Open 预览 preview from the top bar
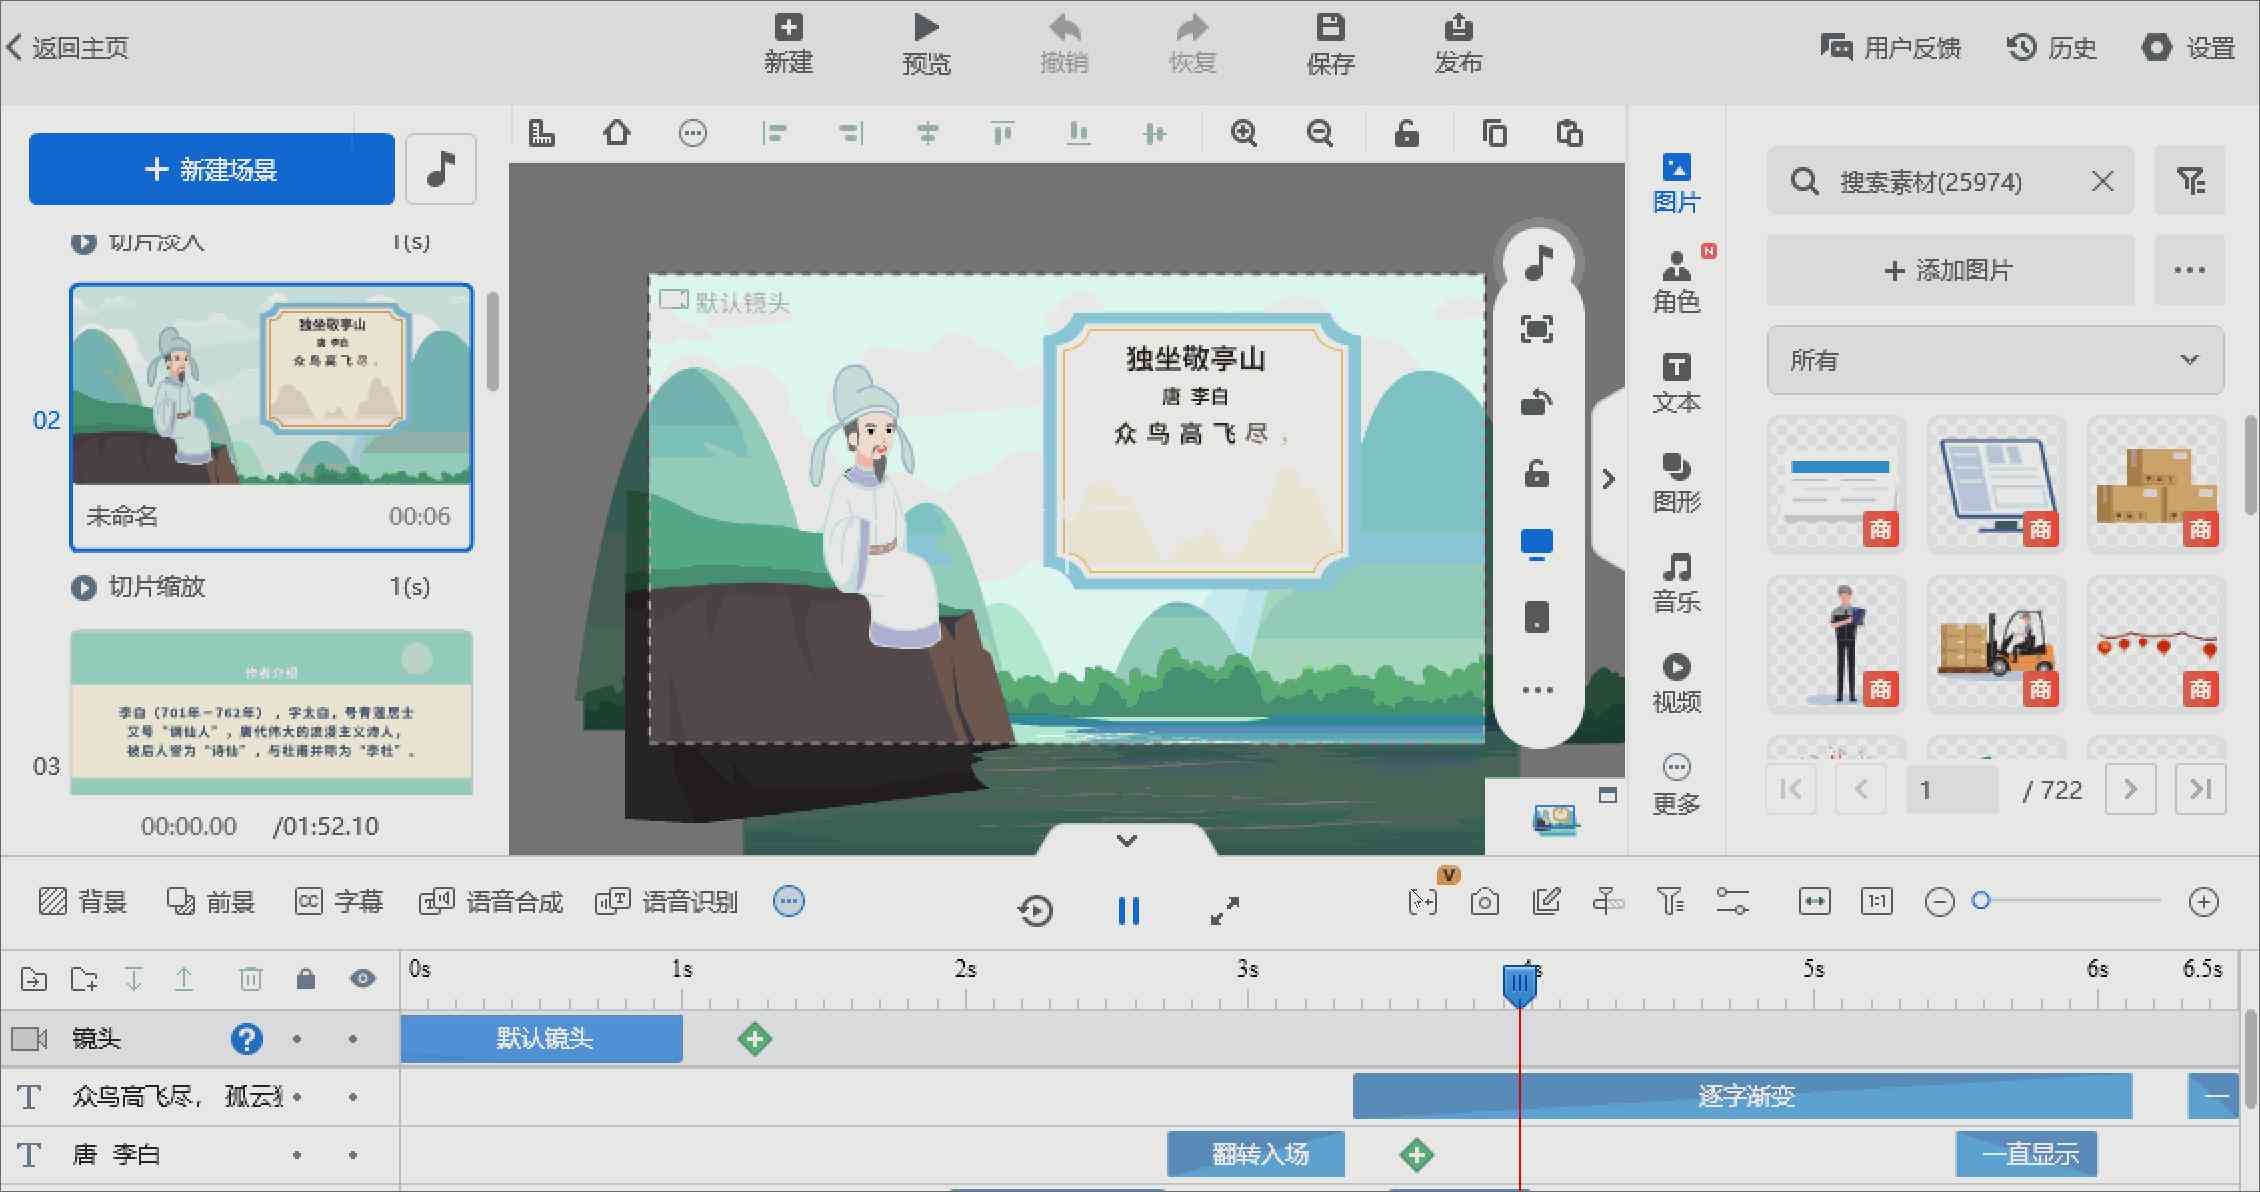 926,45
